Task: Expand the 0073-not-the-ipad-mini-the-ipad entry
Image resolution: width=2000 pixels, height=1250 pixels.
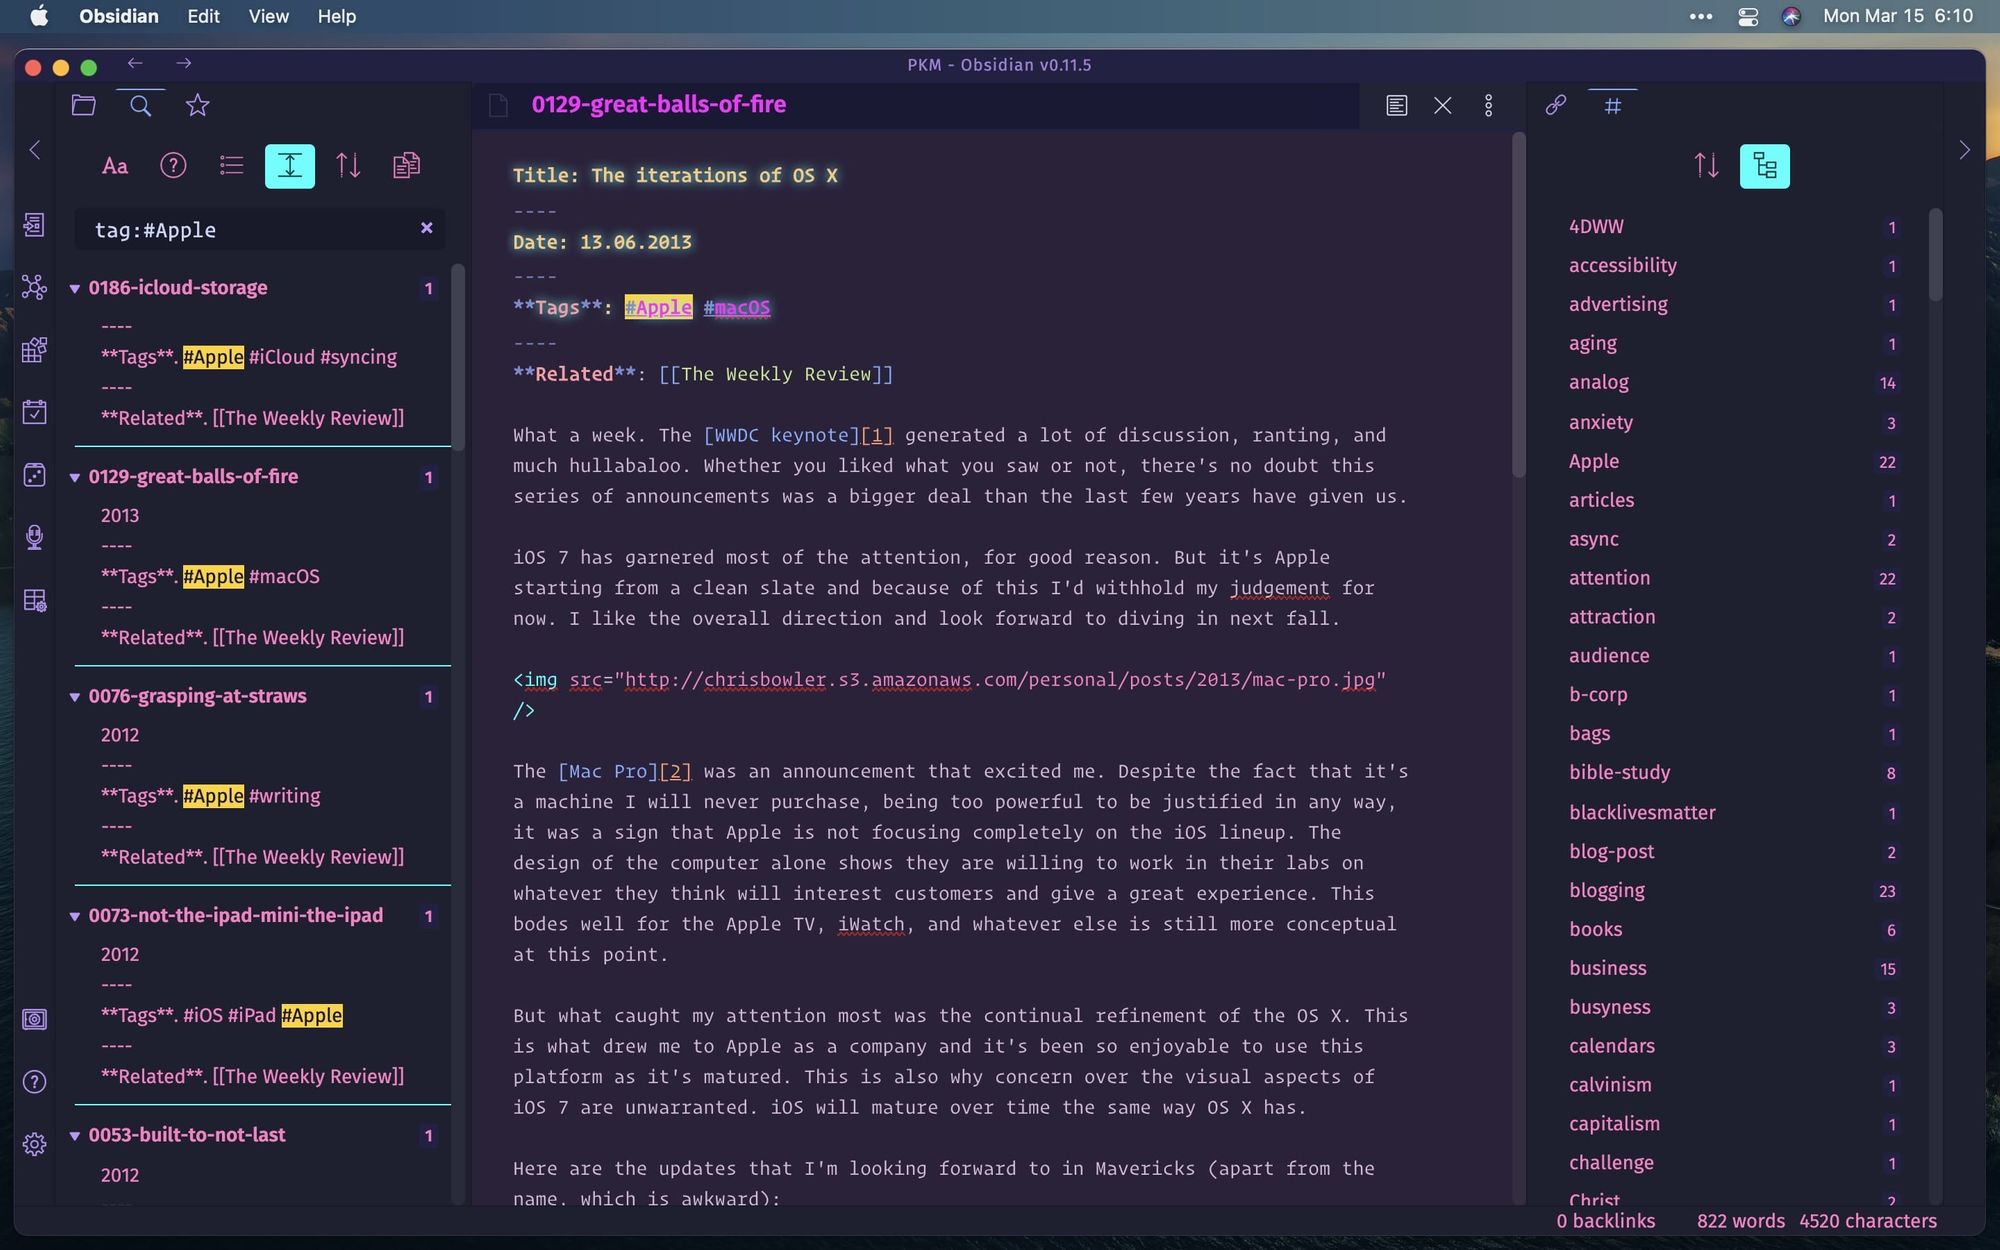Action: tap(73, 914)
